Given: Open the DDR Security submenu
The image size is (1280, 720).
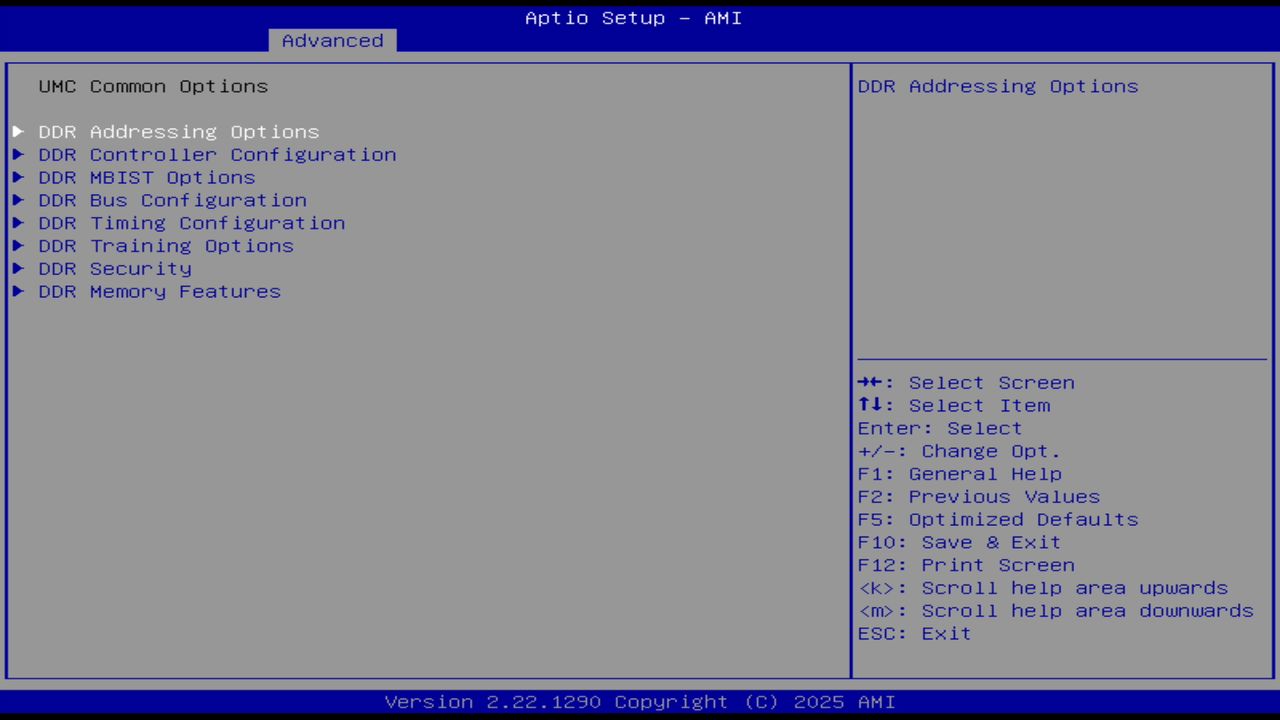Looking at the screenshot, I should click(115, 268).
